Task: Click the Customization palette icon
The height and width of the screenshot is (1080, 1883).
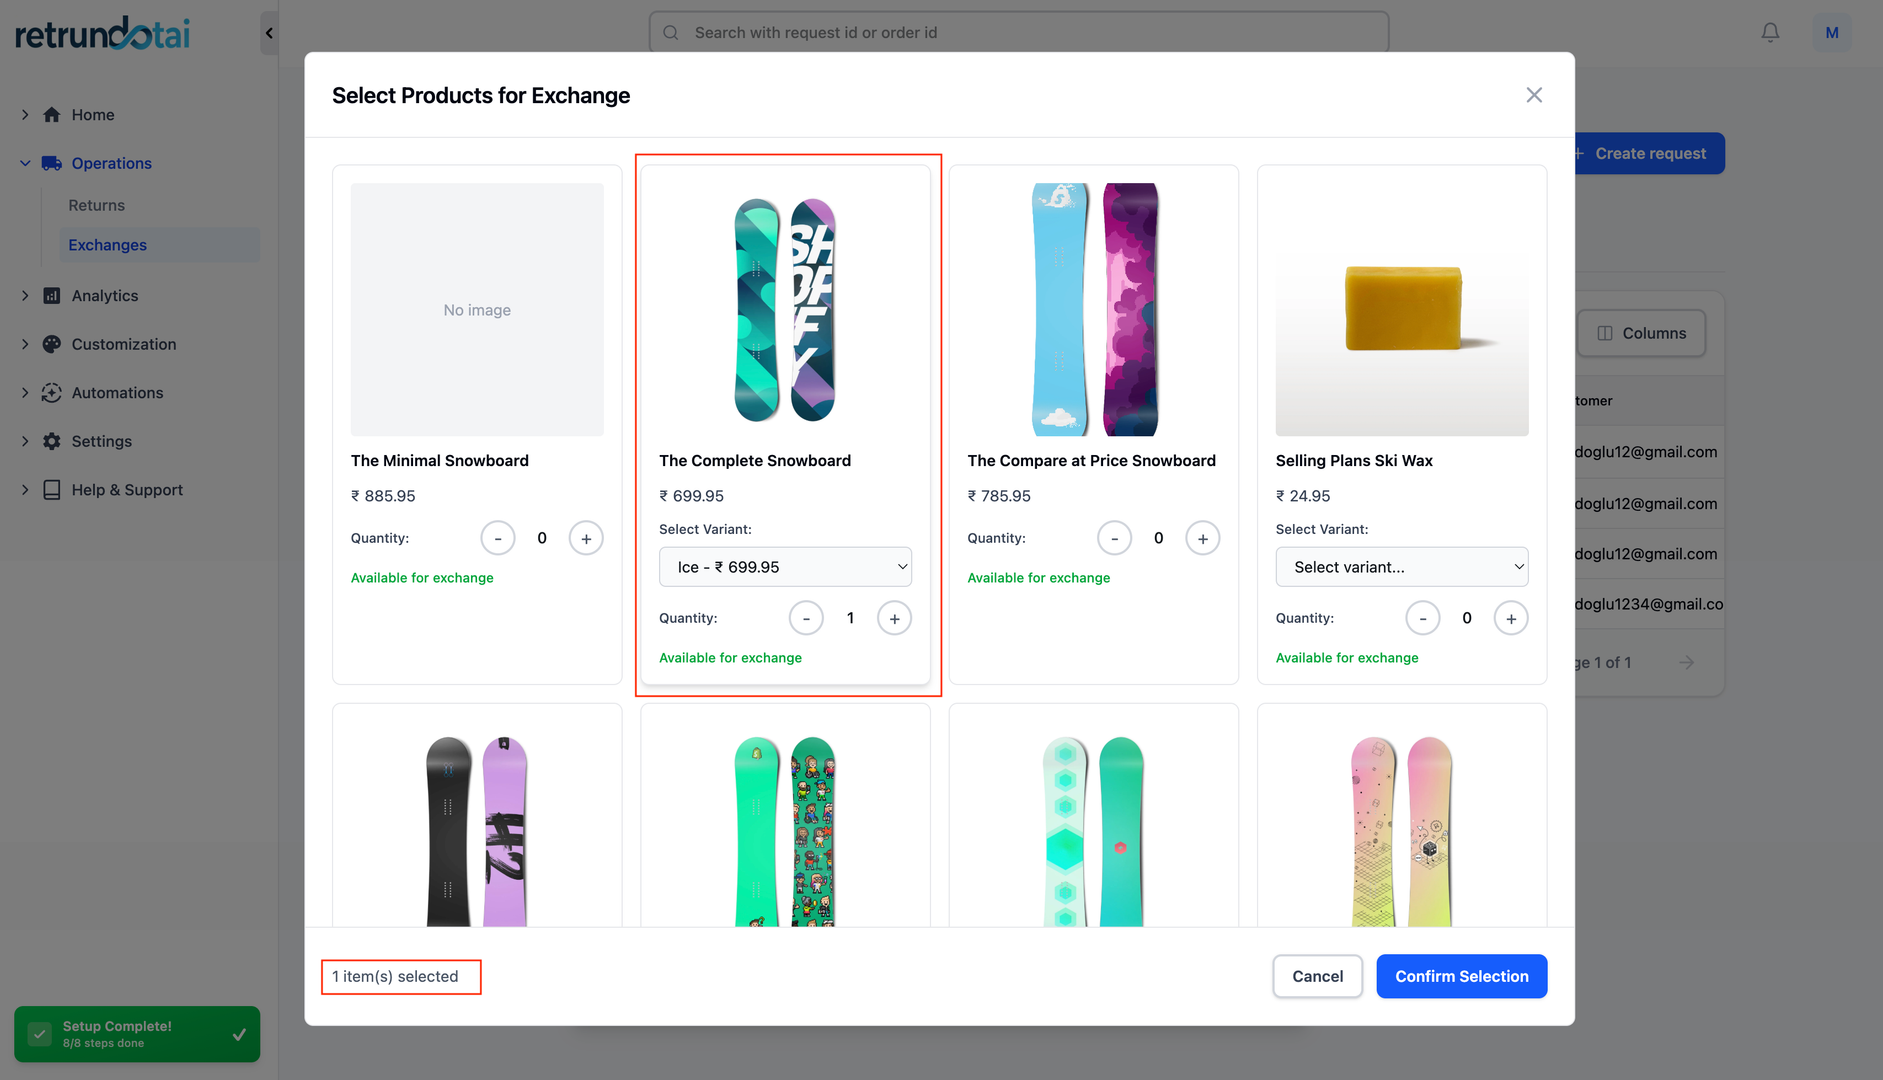Action: [52, 344]
